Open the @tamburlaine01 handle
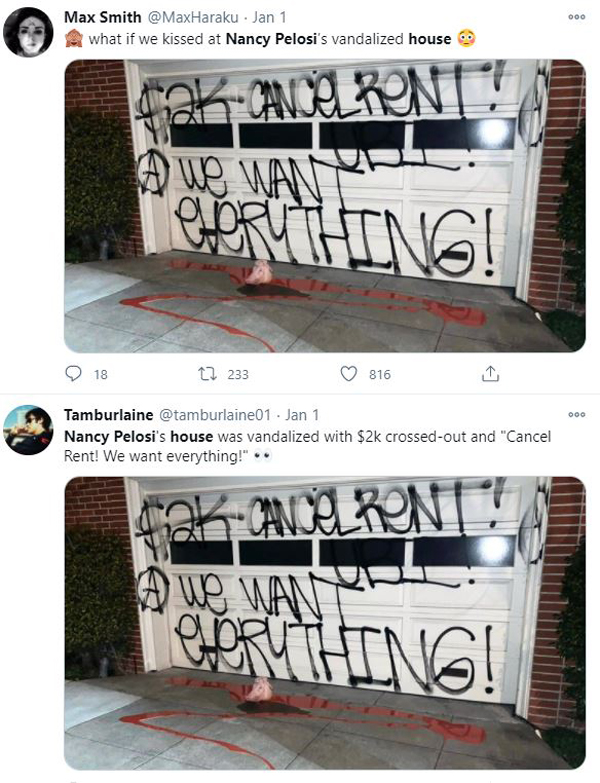Screen dimensions: 600x783 (215, 415)
